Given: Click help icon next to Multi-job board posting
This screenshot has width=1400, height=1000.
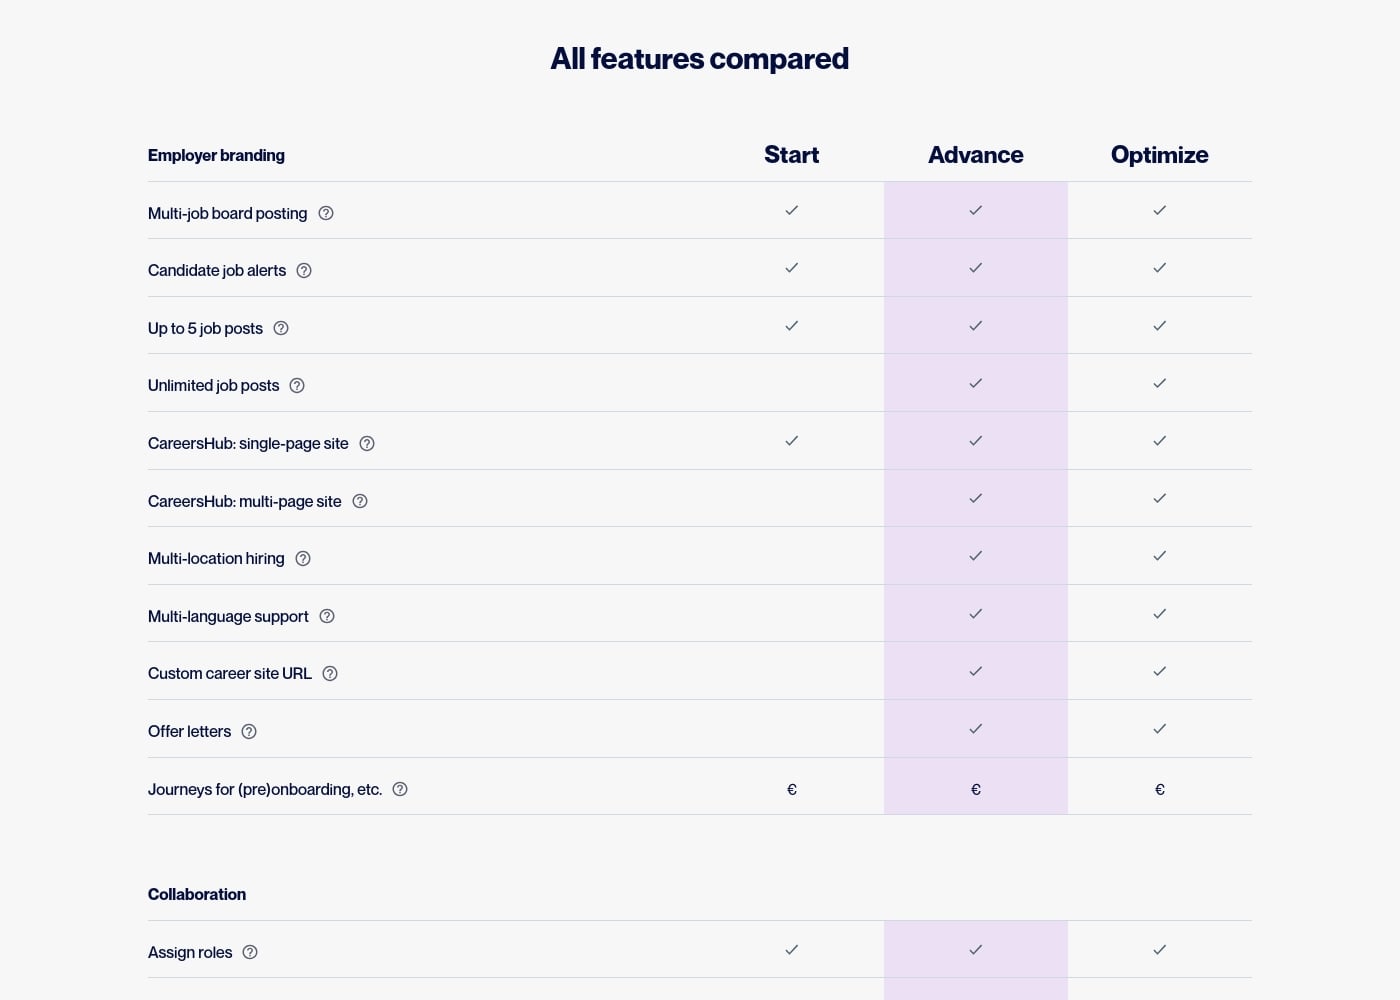Looking at the screenshot, I should [x=326, y=213].
